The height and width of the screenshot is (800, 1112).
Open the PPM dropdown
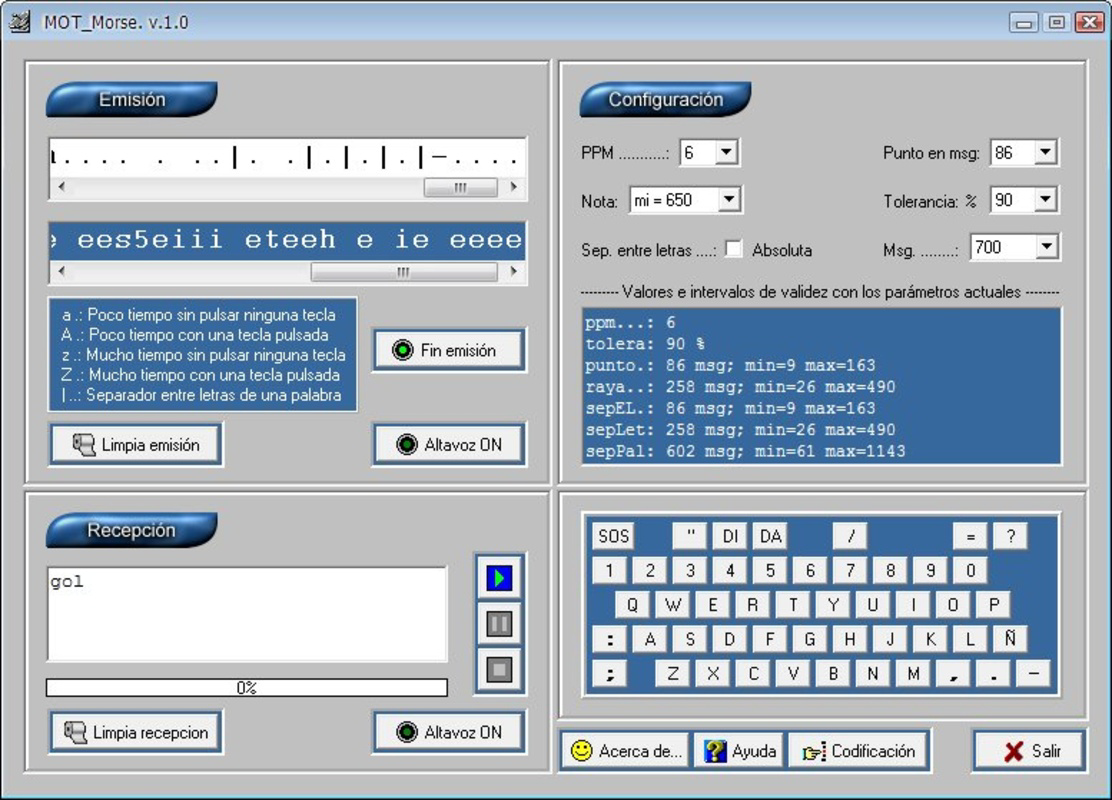coord(726,152)
